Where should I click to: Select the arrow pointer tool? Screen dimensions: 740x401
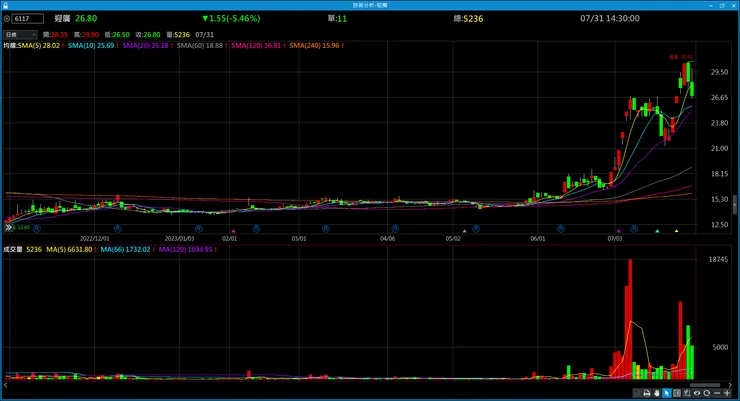pyautogui.click(x=667, y=393)
